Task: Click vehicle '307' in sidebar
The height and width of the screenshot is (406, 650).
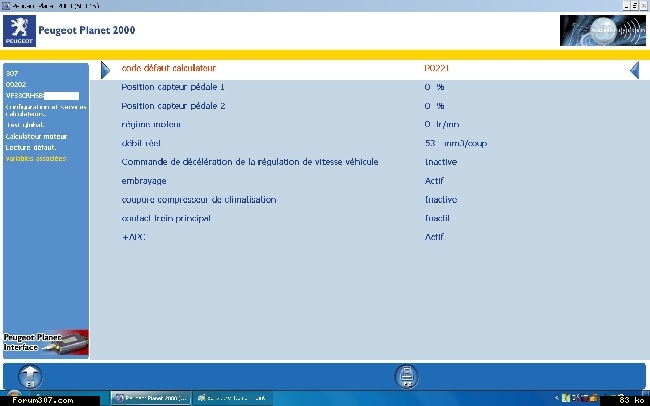Action: tap(12, 73)
